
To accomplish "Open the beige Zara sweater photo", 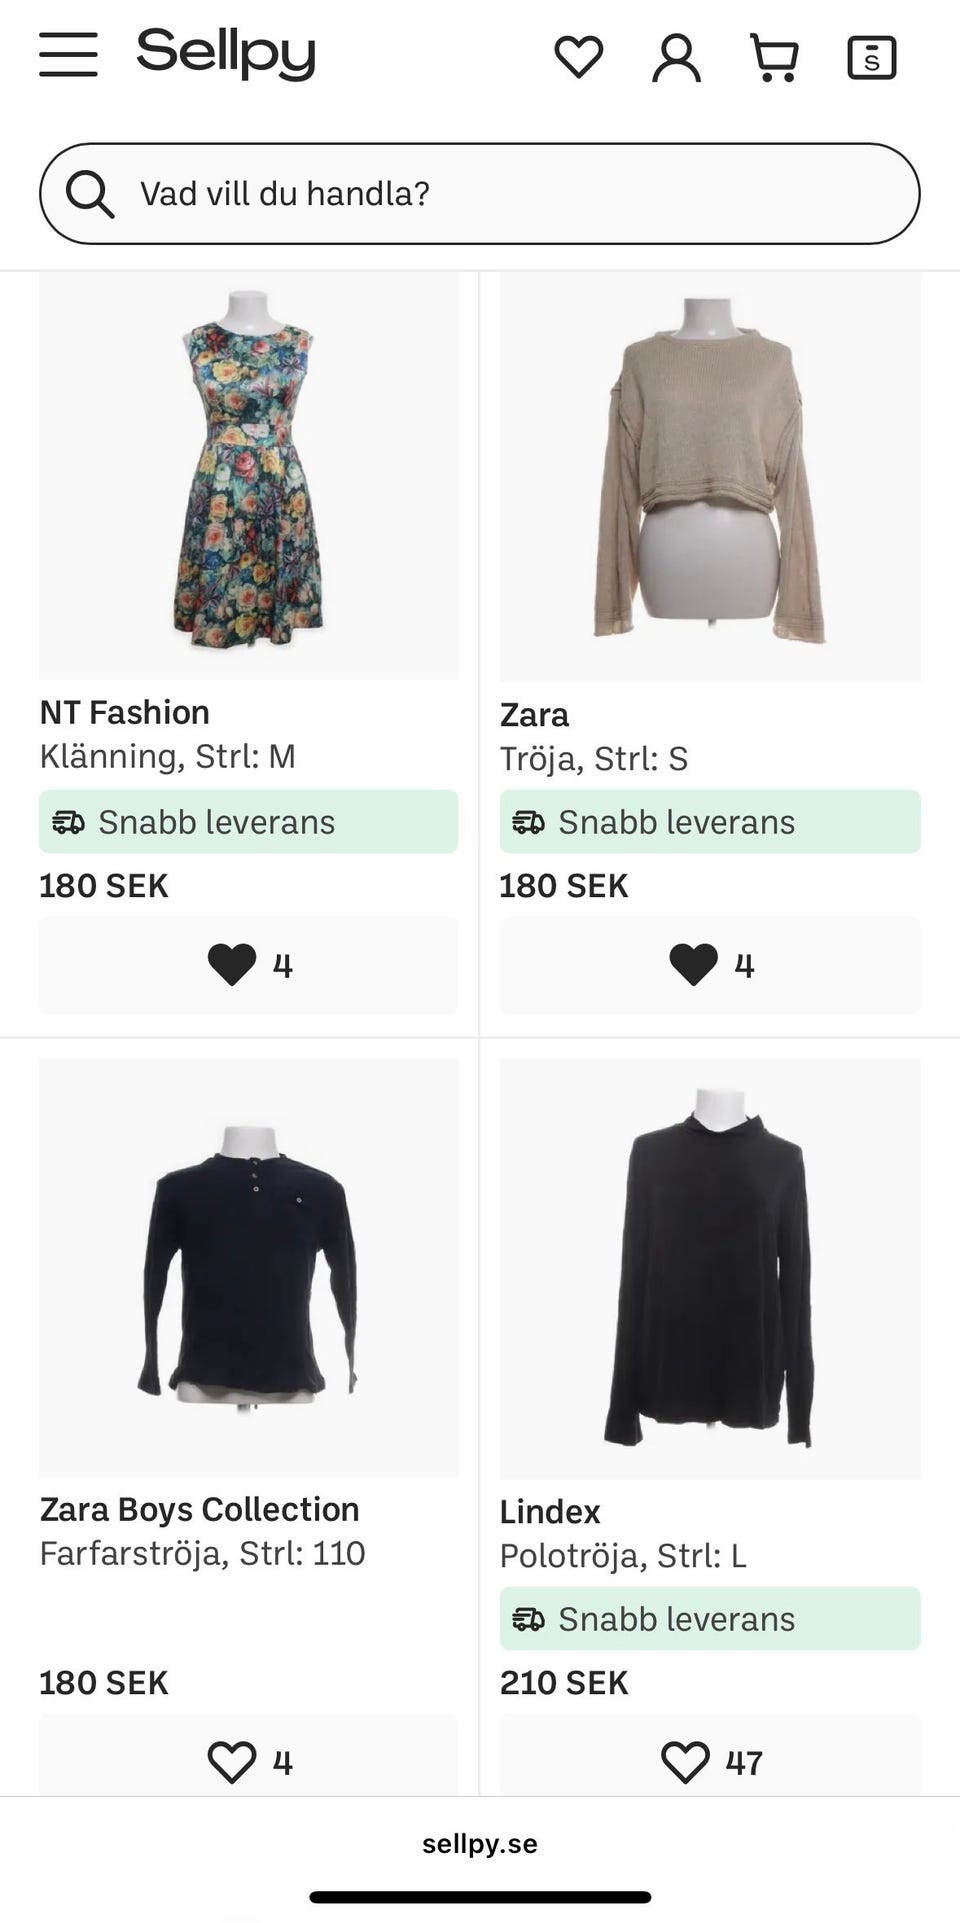I will (710, 475).
